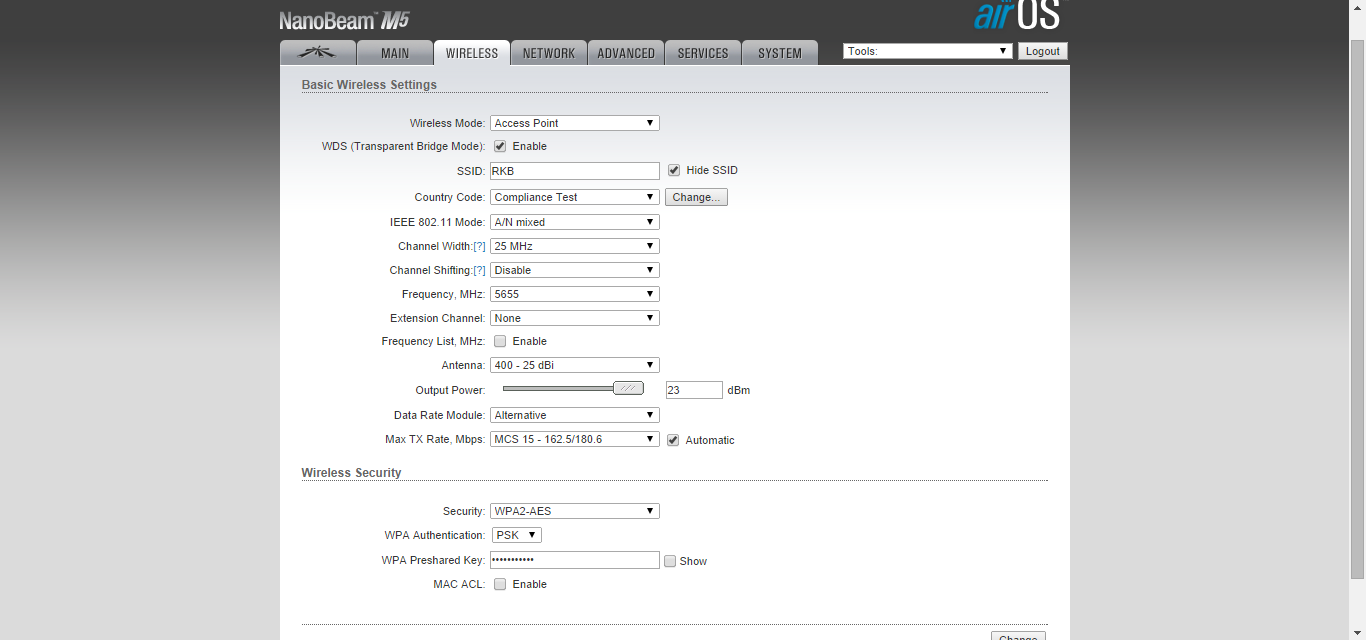Open the Tools dropdown menu
This screenshot has width=1366, height=640.
coord(927,51)
